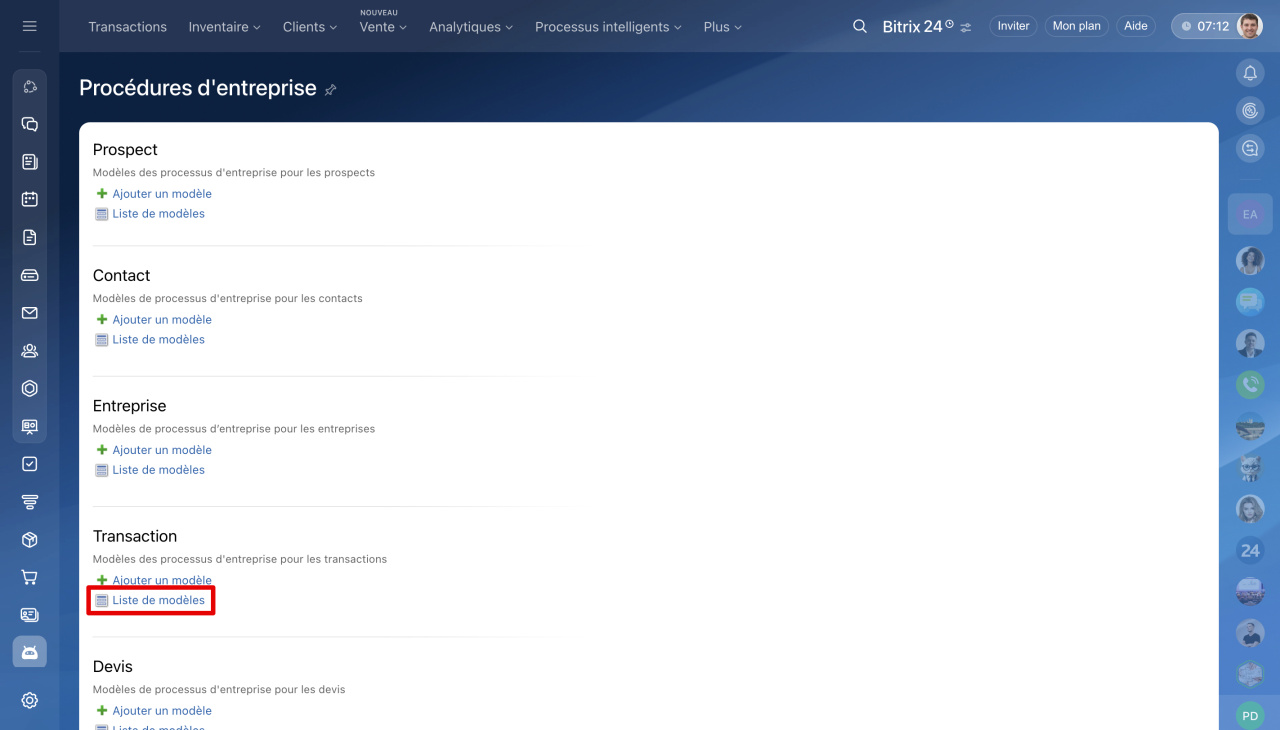Expand the Clients dropdown menu

[x=309, y=27]
